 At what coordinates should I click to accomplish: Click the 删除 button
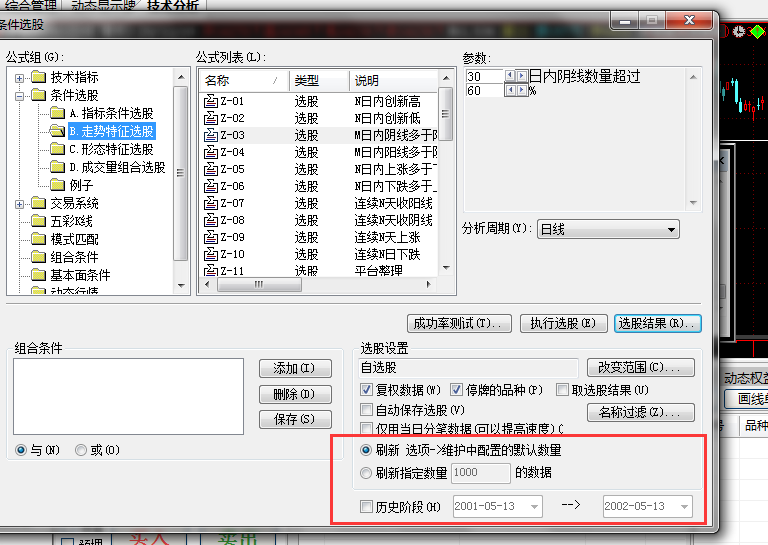pyautogui.click(x=295, y=394)
